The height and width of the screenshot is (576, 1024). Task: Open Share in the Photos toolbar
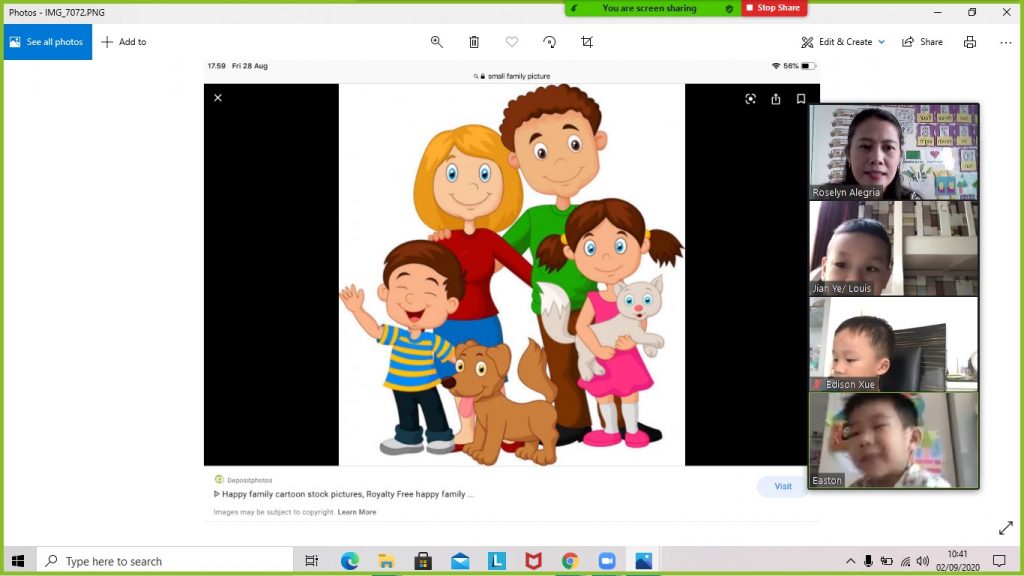922,42
